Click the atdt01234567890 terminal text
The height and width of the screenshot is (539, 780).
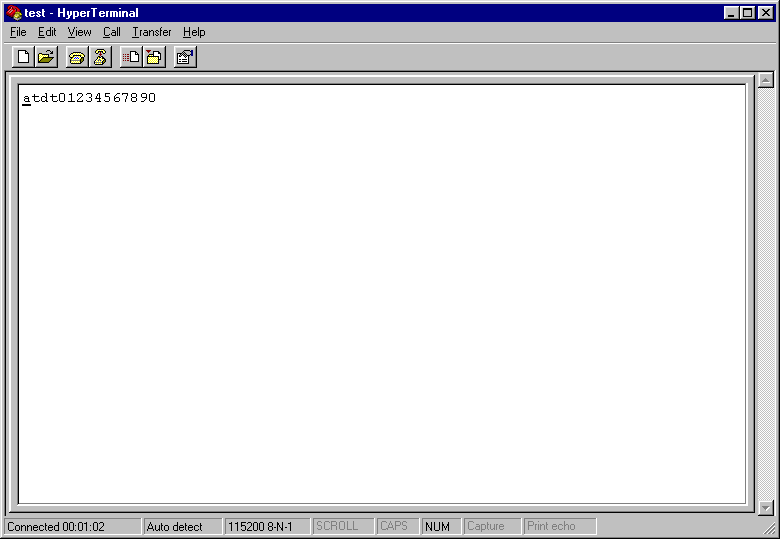(90, 97)
